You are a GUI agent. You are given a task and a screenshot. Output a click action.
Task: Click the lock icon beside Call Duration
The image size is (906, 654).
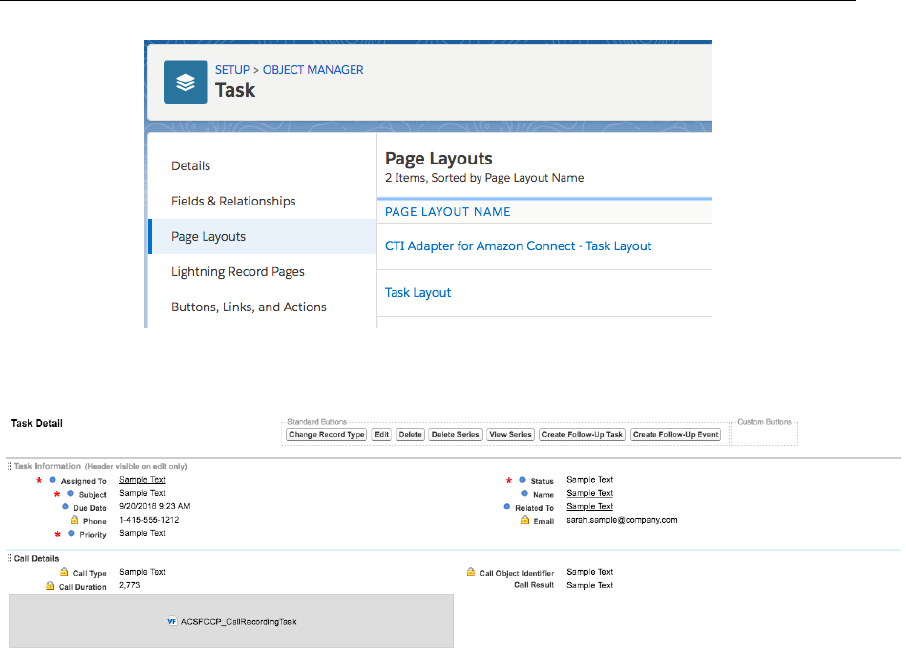click(x=50, y=586)
